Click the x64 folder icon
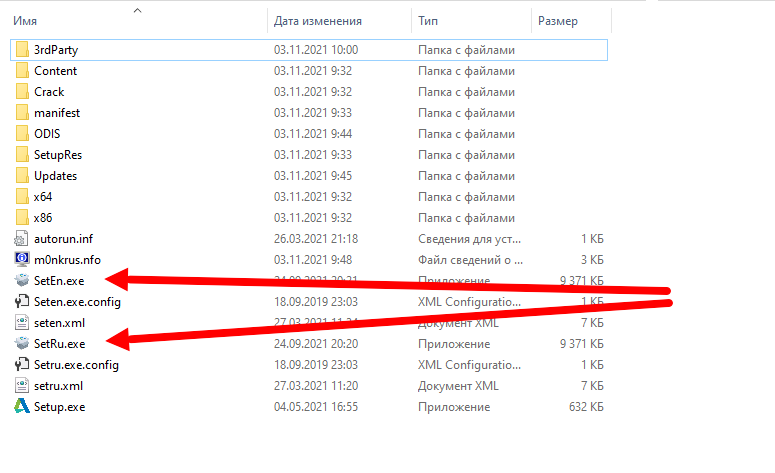The width and height of the screenshot is (775, 473). (x=22, y=197)
